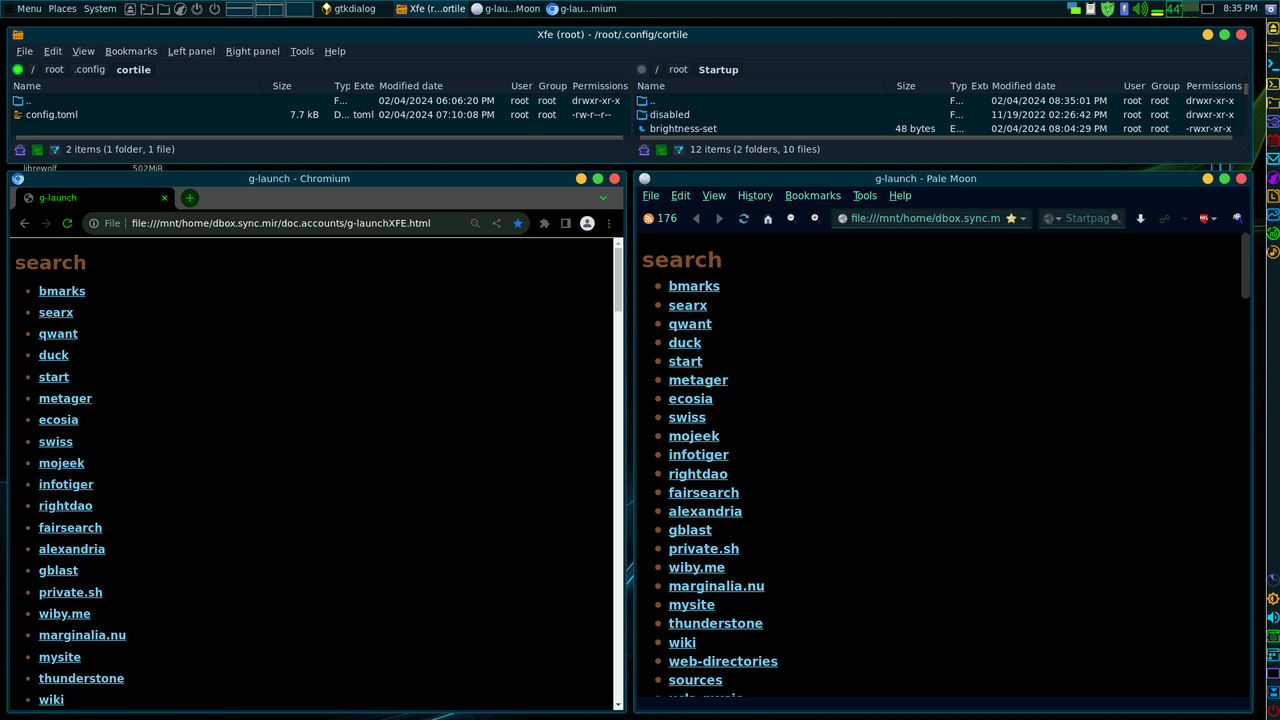Open the Bookmarks menu in Xfe
This screenshot has width=1280, height=720.
[x=131, y=51]
